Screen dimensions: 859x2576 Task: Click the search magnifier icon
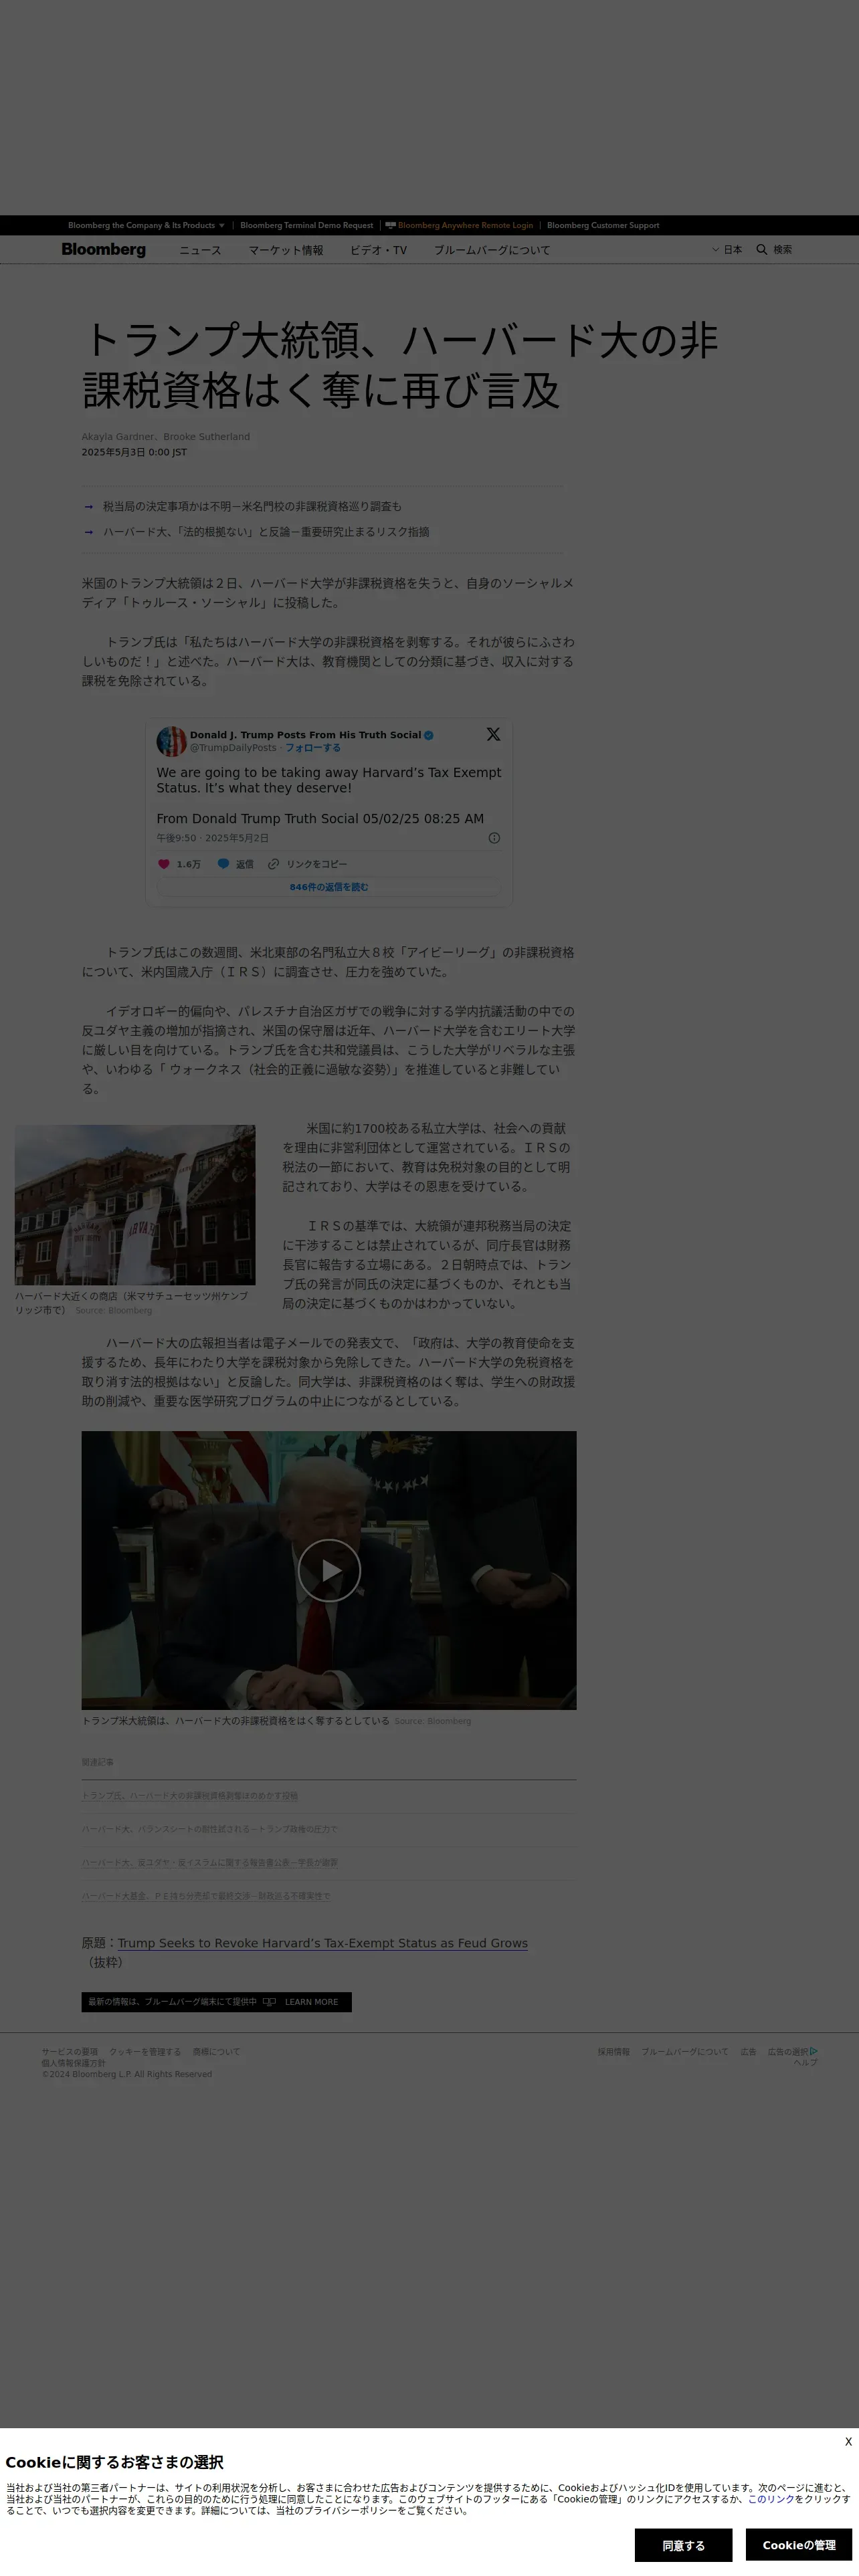pos(761,249)
